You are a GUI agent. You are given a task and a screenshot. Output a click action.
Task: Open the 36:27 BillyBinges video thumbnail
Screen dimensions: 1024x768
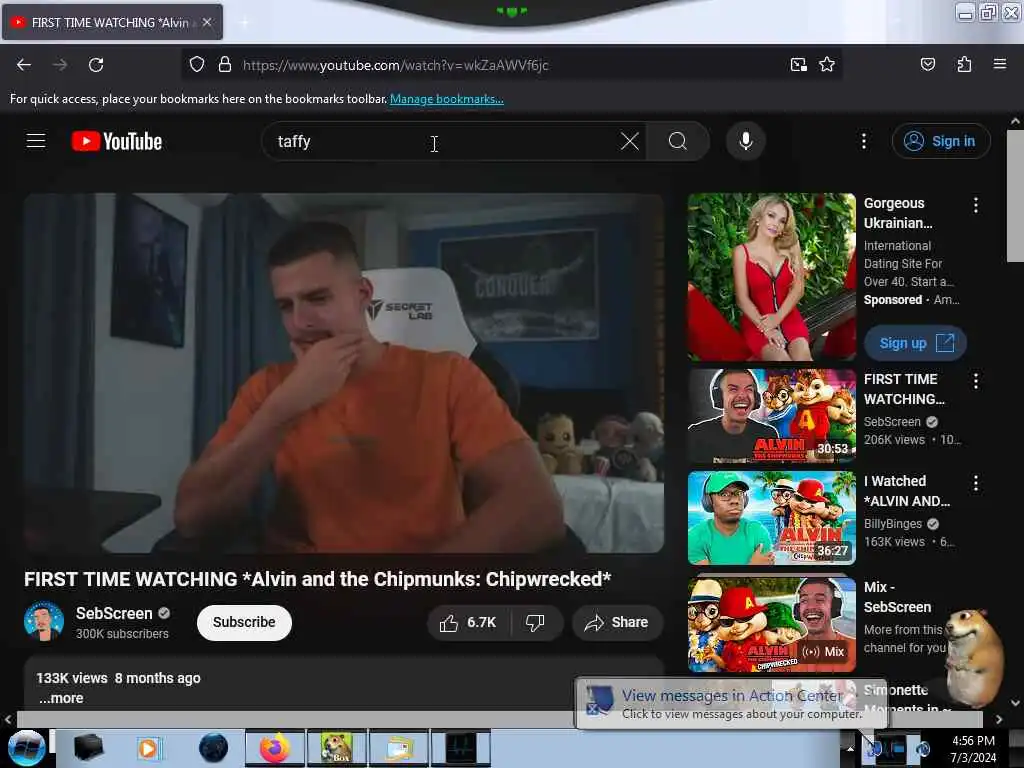[772, 518]
